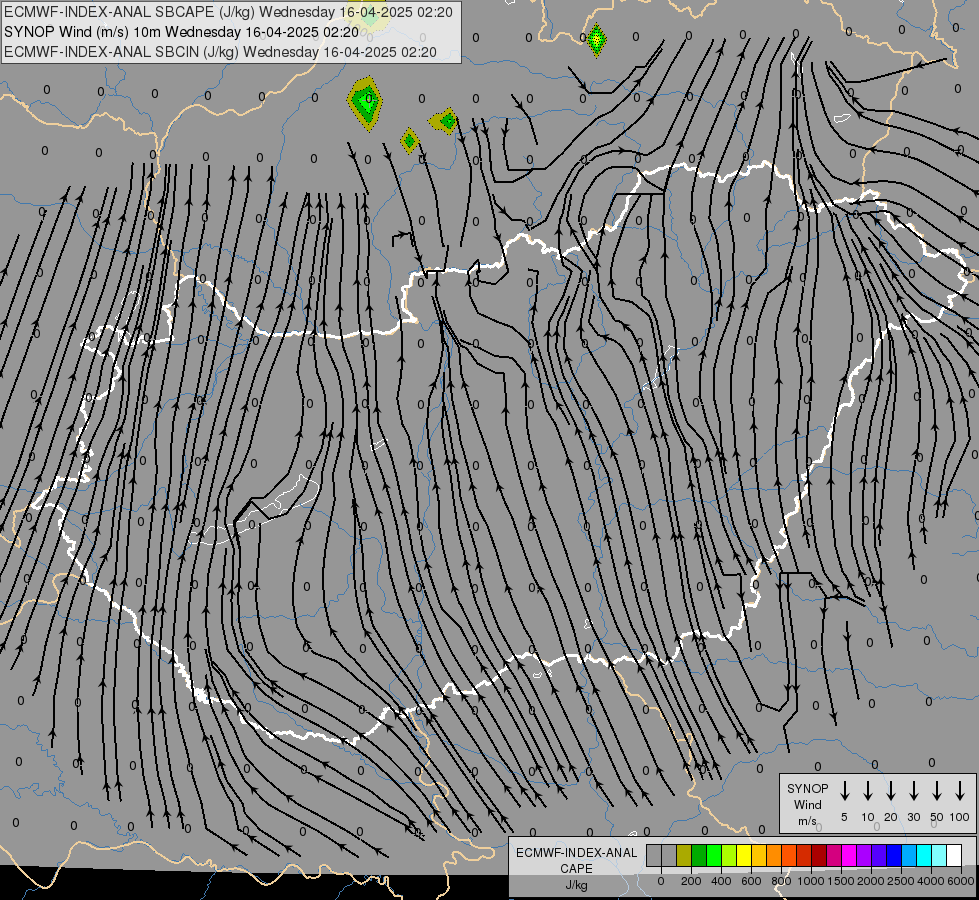979x900 pixels.
Task: Pick the pure blue swatch before 2500
Action: pos(894,855)
